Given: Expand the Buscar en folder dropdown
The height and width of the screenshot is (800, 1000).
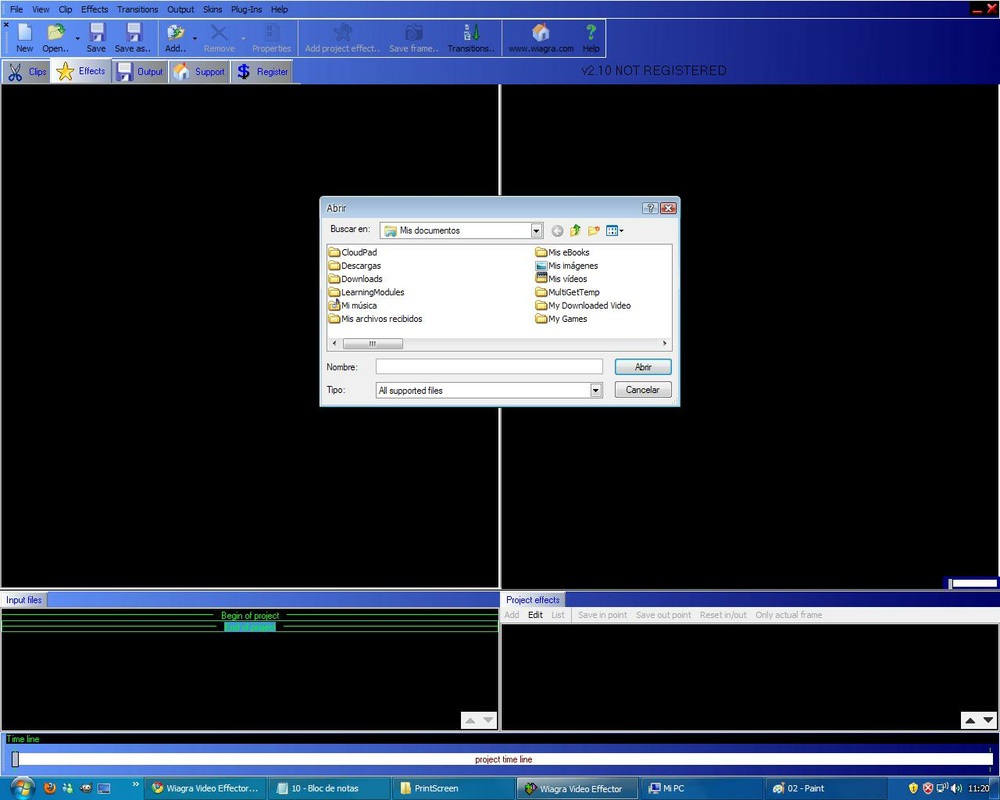Looking at the screenshot, I should pos(536,230).
